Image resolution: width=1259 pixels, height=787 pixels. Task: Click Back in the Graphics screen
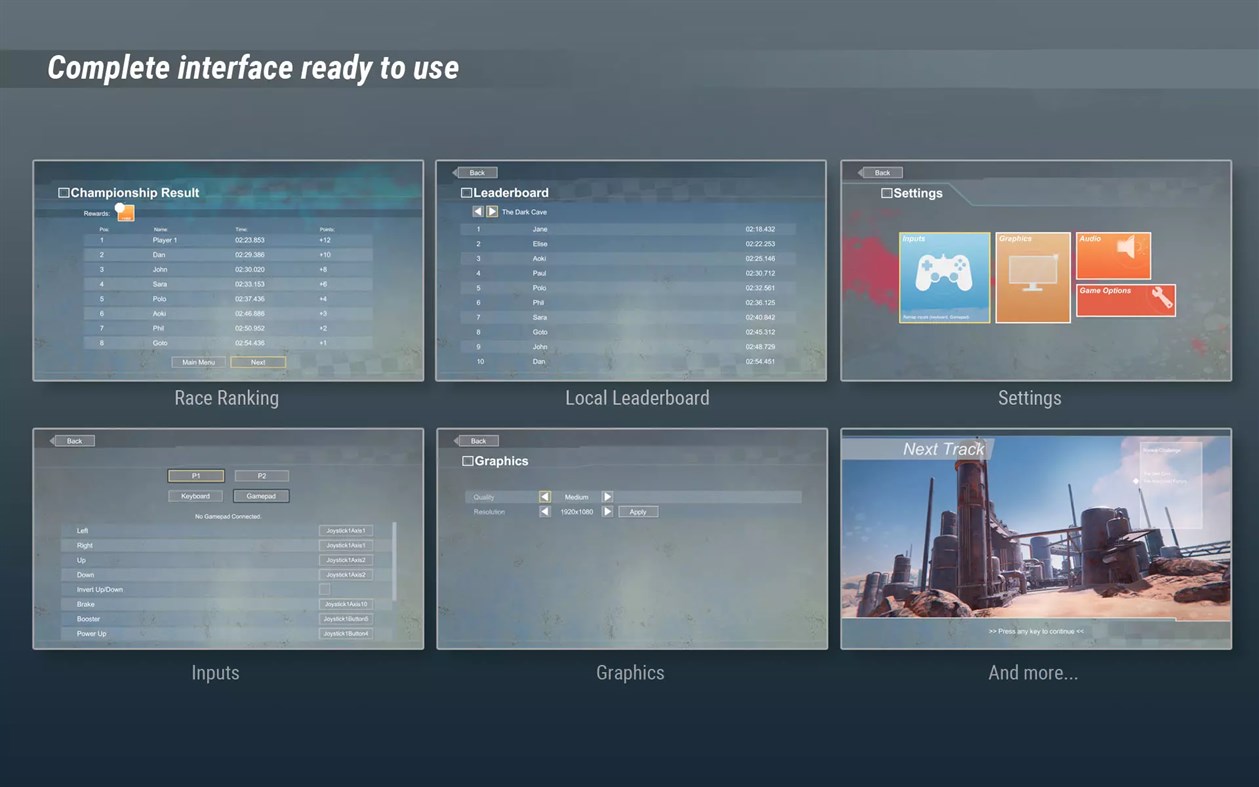476,441
